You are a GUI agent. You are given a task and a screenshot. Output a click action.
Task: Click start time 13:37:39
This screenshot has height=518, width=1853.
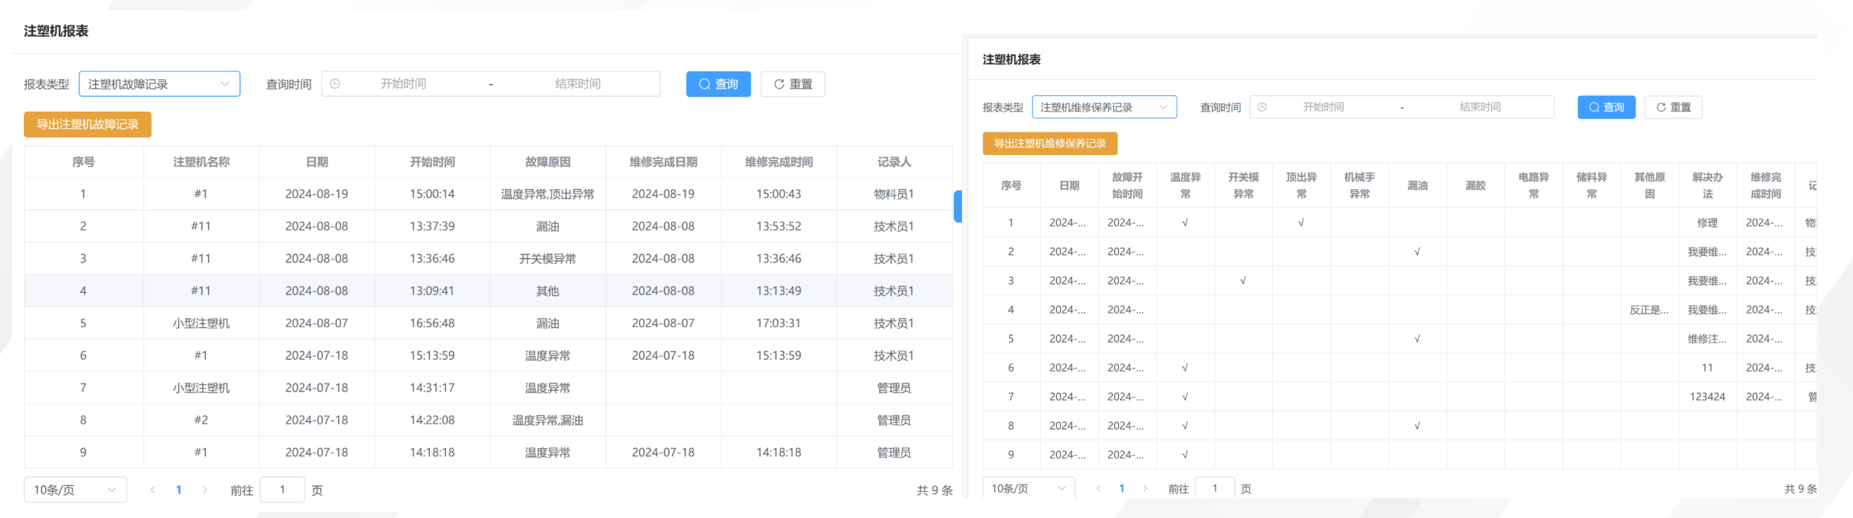pyautogui.click(x=432, y=226)
